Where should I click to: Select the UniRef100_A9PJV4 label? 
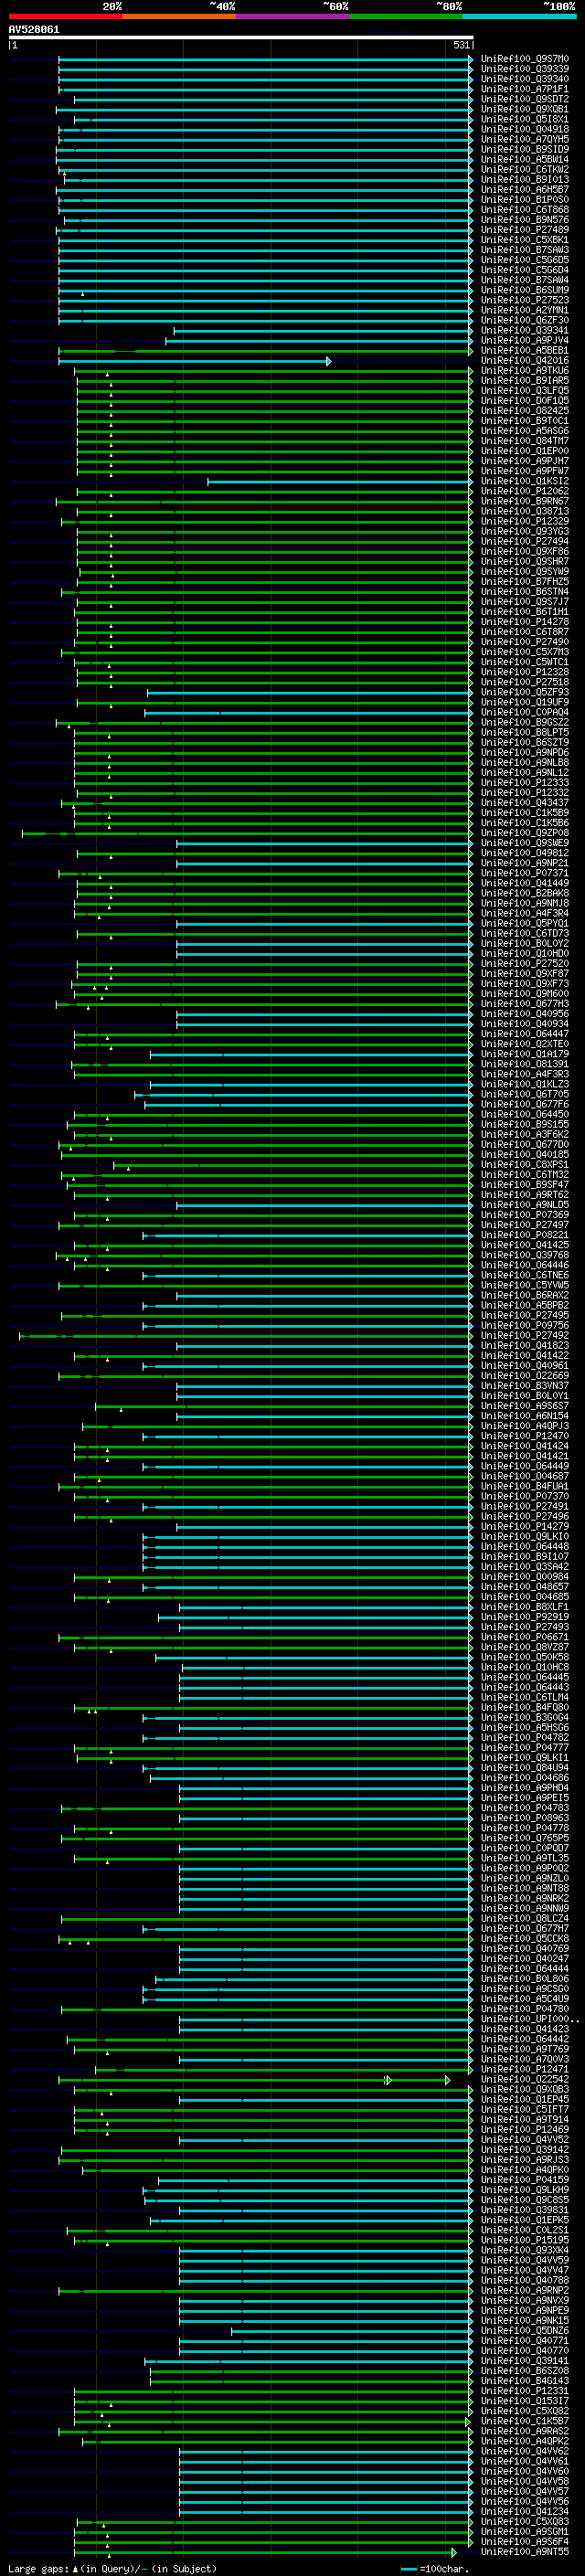[x=525, y=341]
